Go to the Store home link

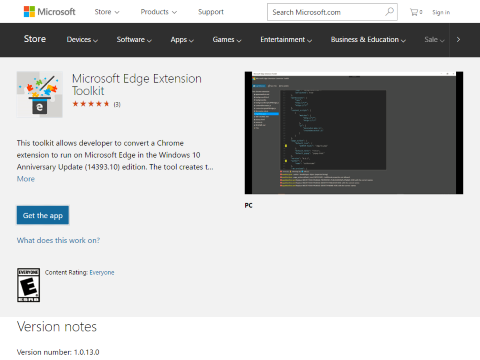(x=35, y=39)
